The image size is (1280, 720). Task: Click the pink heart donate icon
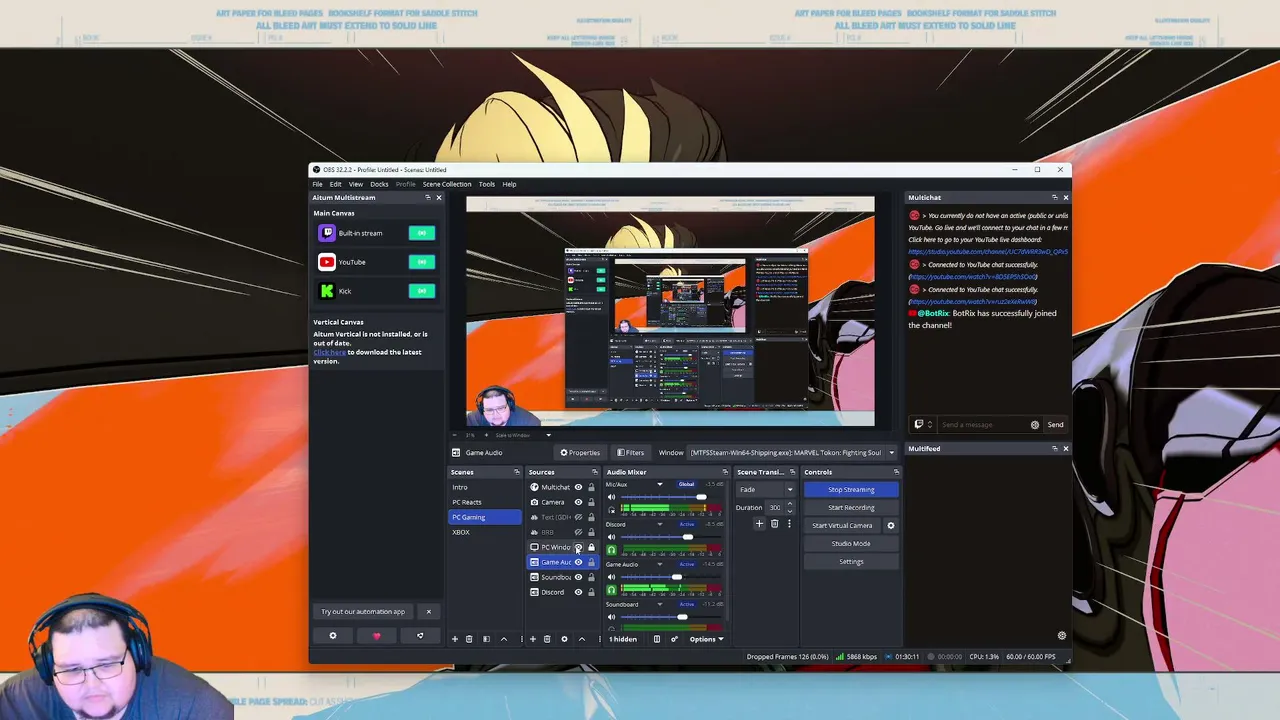[377, 636]
